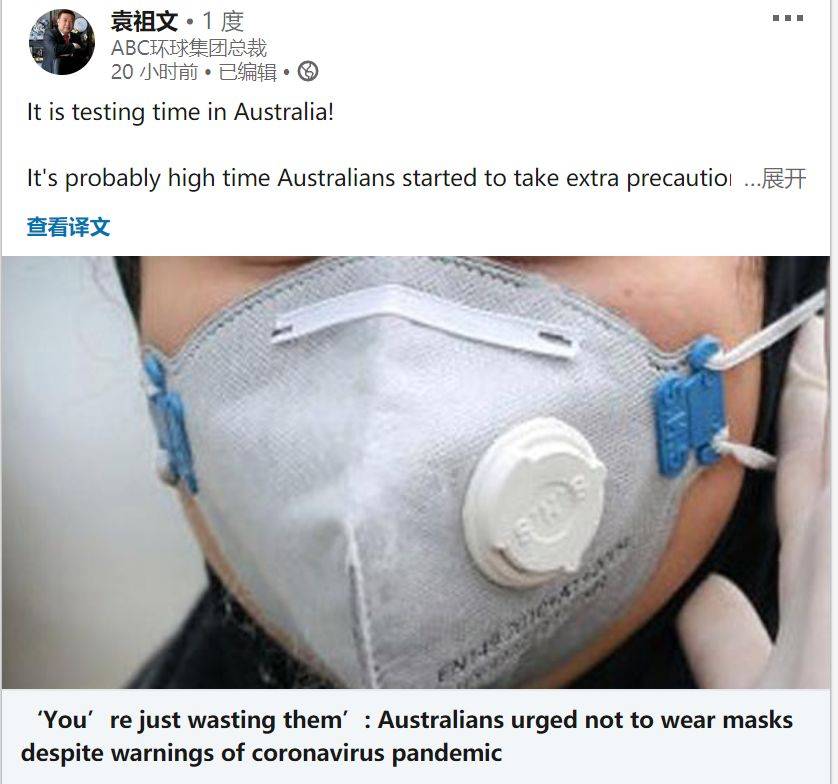
Task: Click the gray article caption area below the image
Action: point(416,736)
